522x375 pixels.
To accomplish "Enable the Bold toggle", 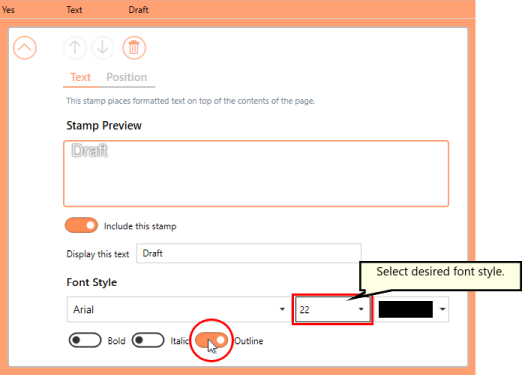I will (x=85, y=340).
